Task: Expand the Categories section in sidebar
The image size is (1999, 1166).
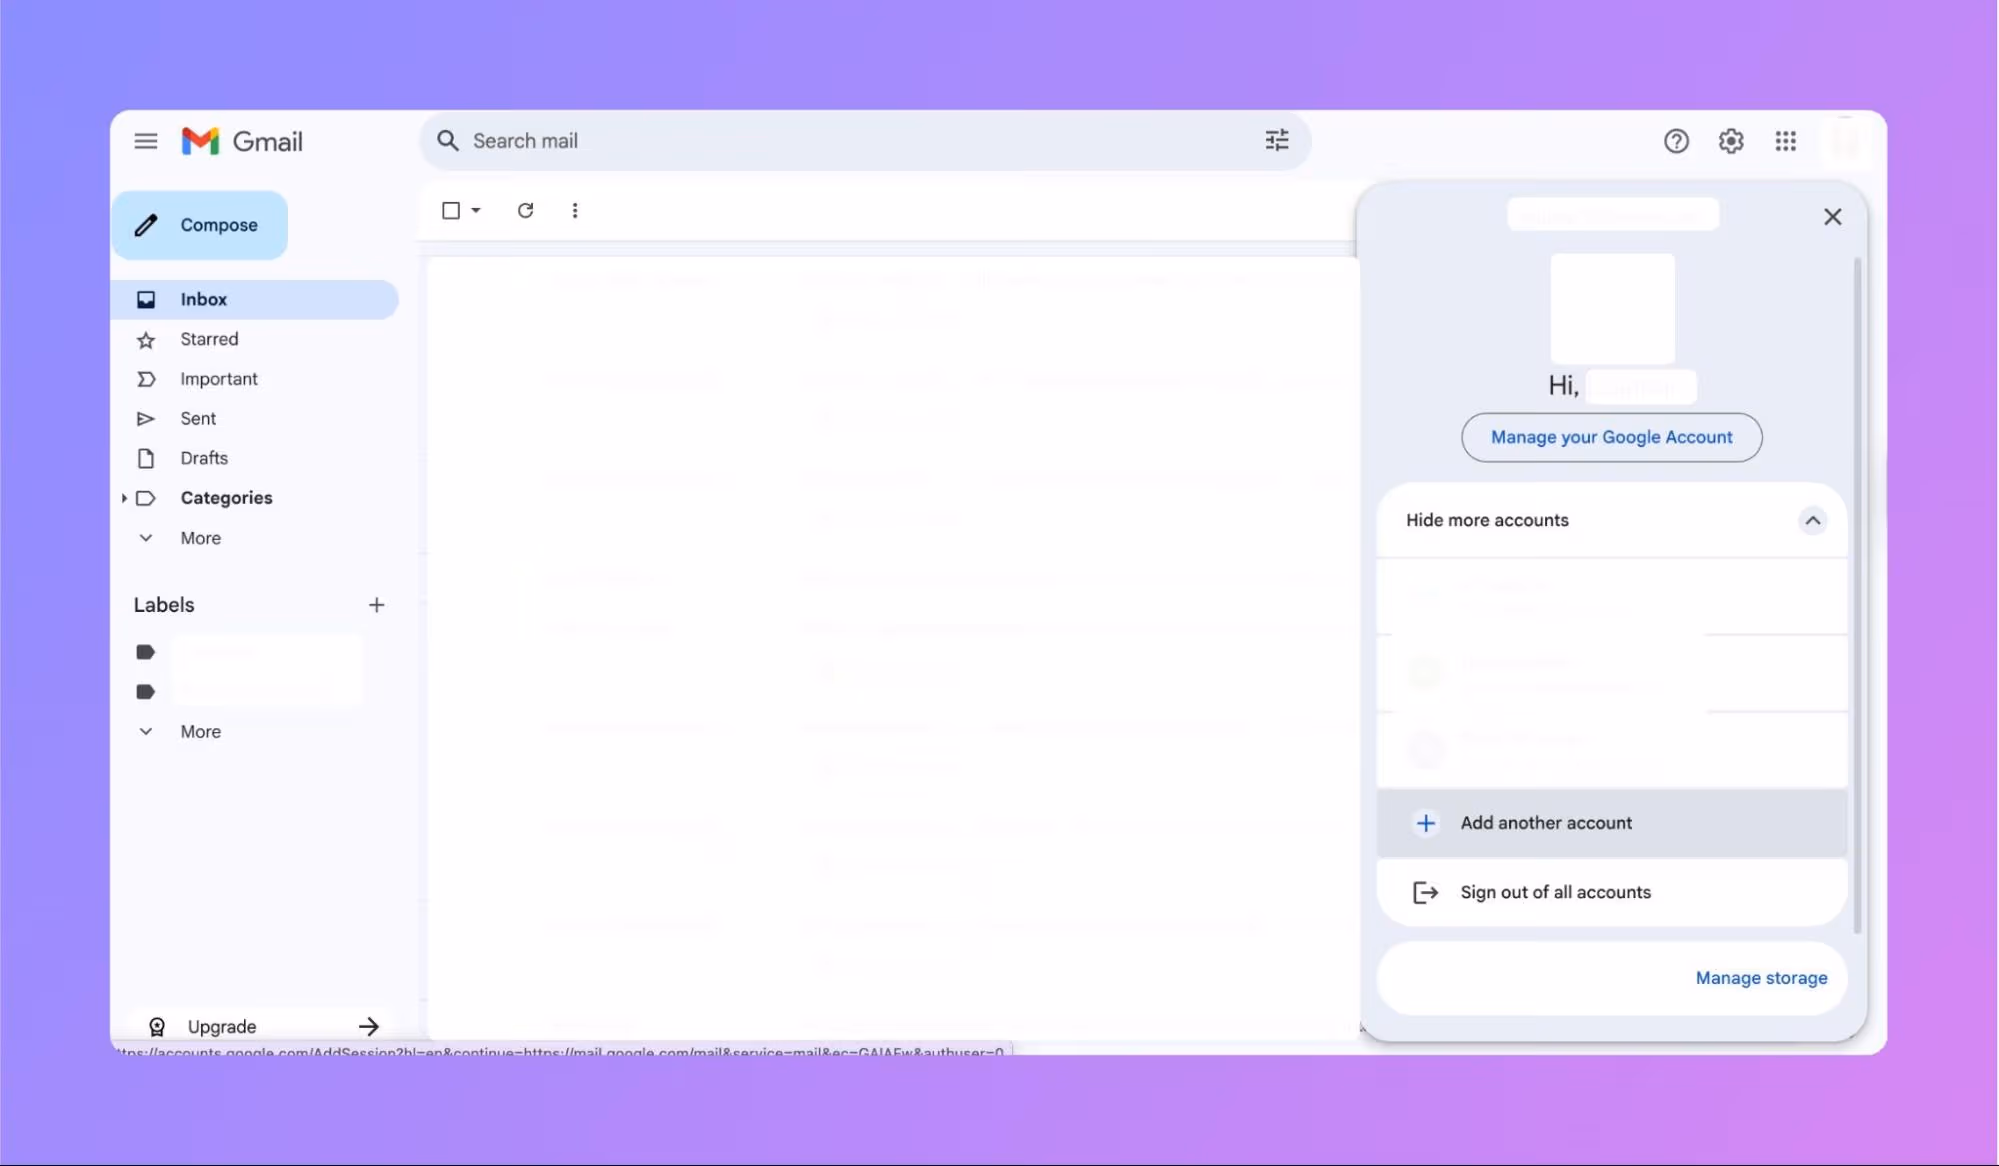Action: [123, 498]
